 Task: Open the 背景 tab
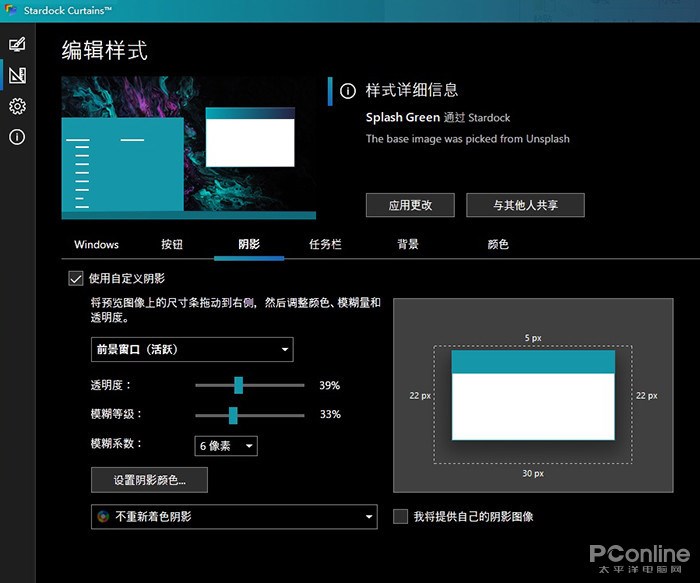coord(408,244)
